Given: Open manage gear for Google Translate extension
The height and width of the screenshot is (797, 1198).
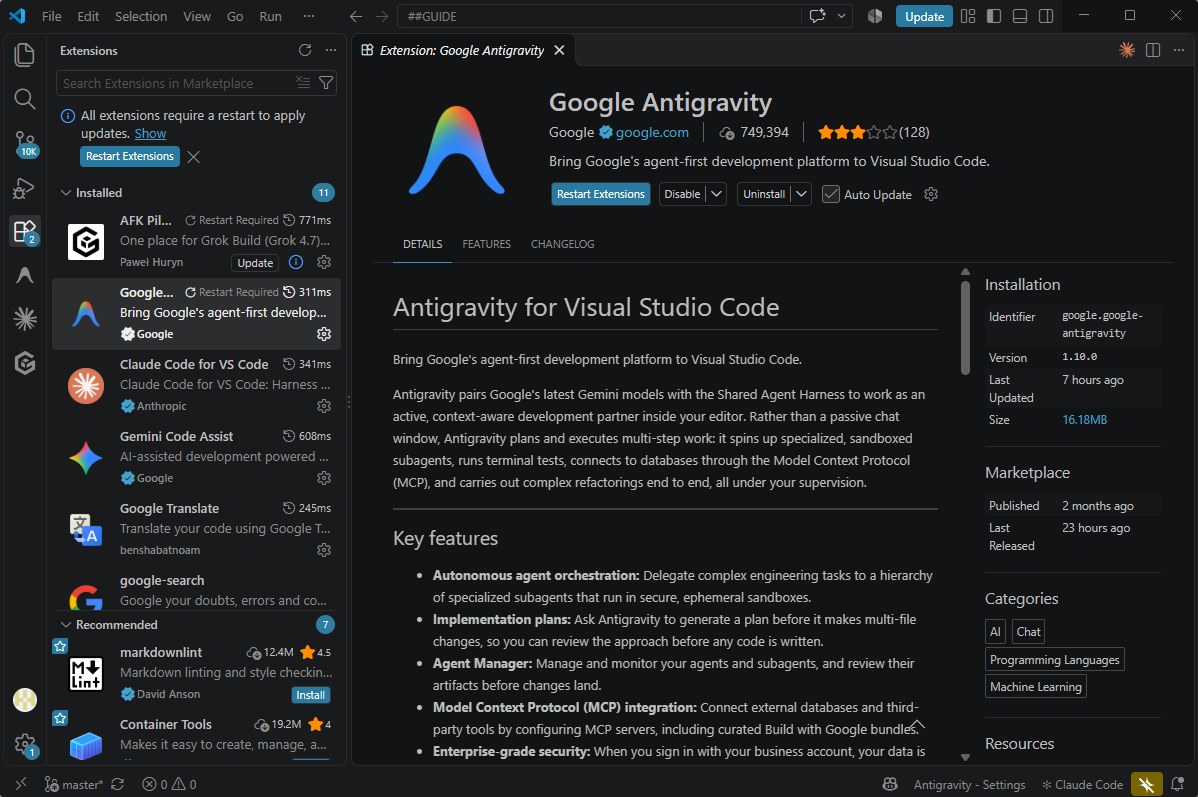Looking at the screenshot, I should point(324,550).
